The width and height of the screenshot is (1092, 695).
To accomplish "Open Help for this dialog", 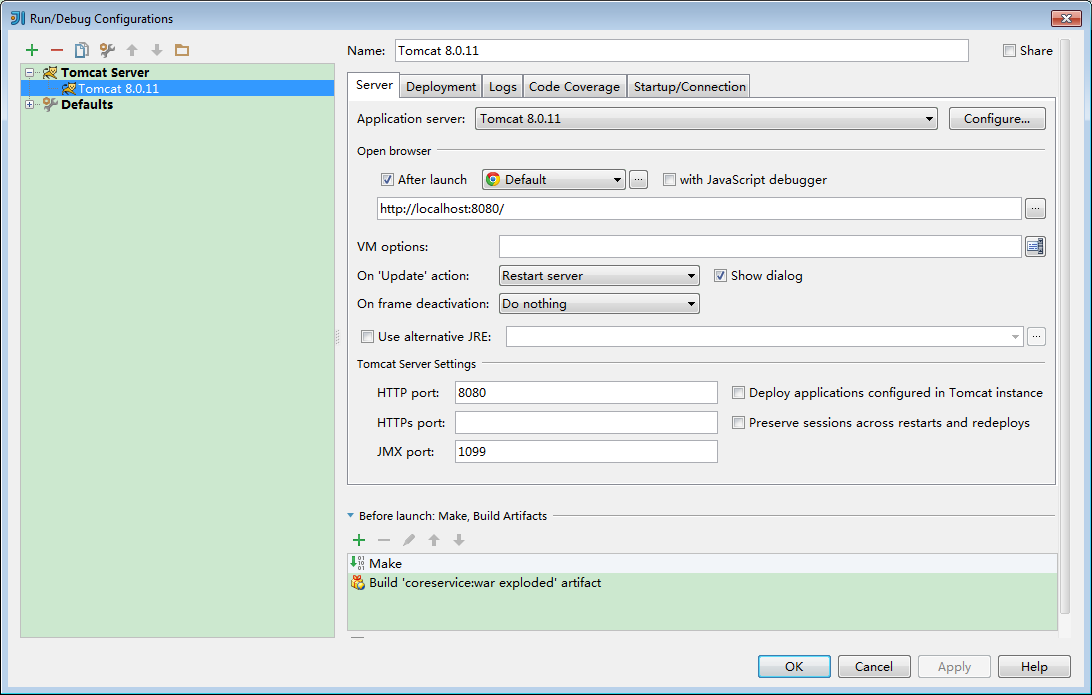I will 1034,666.
